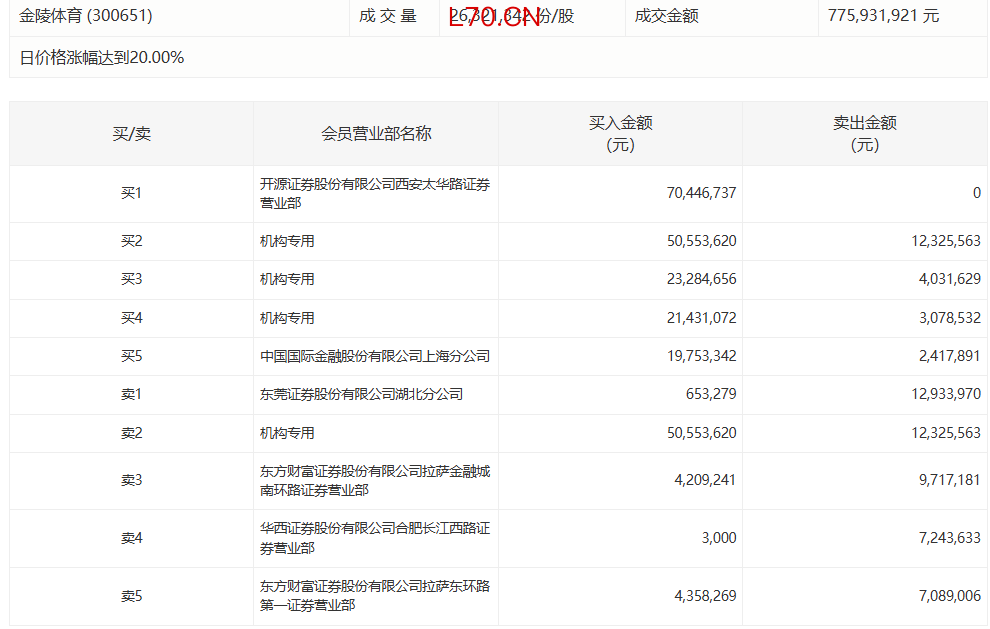This screenshot has width=990, height=629.
Task: Click the 买入金额(元) column header
Action: click(620, 134)
